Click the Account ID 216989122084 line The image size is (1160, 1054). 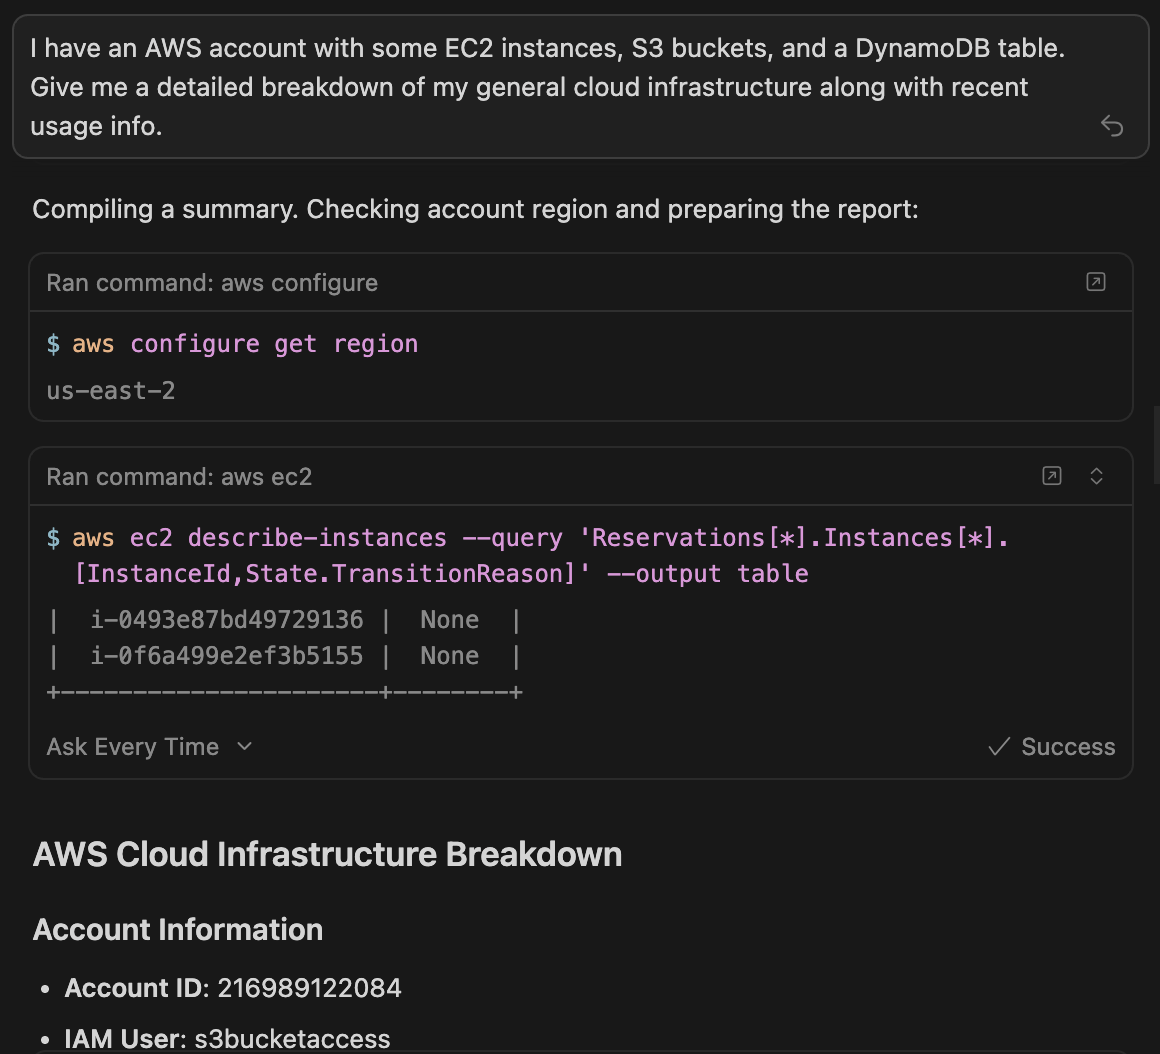tap(233, 988)
